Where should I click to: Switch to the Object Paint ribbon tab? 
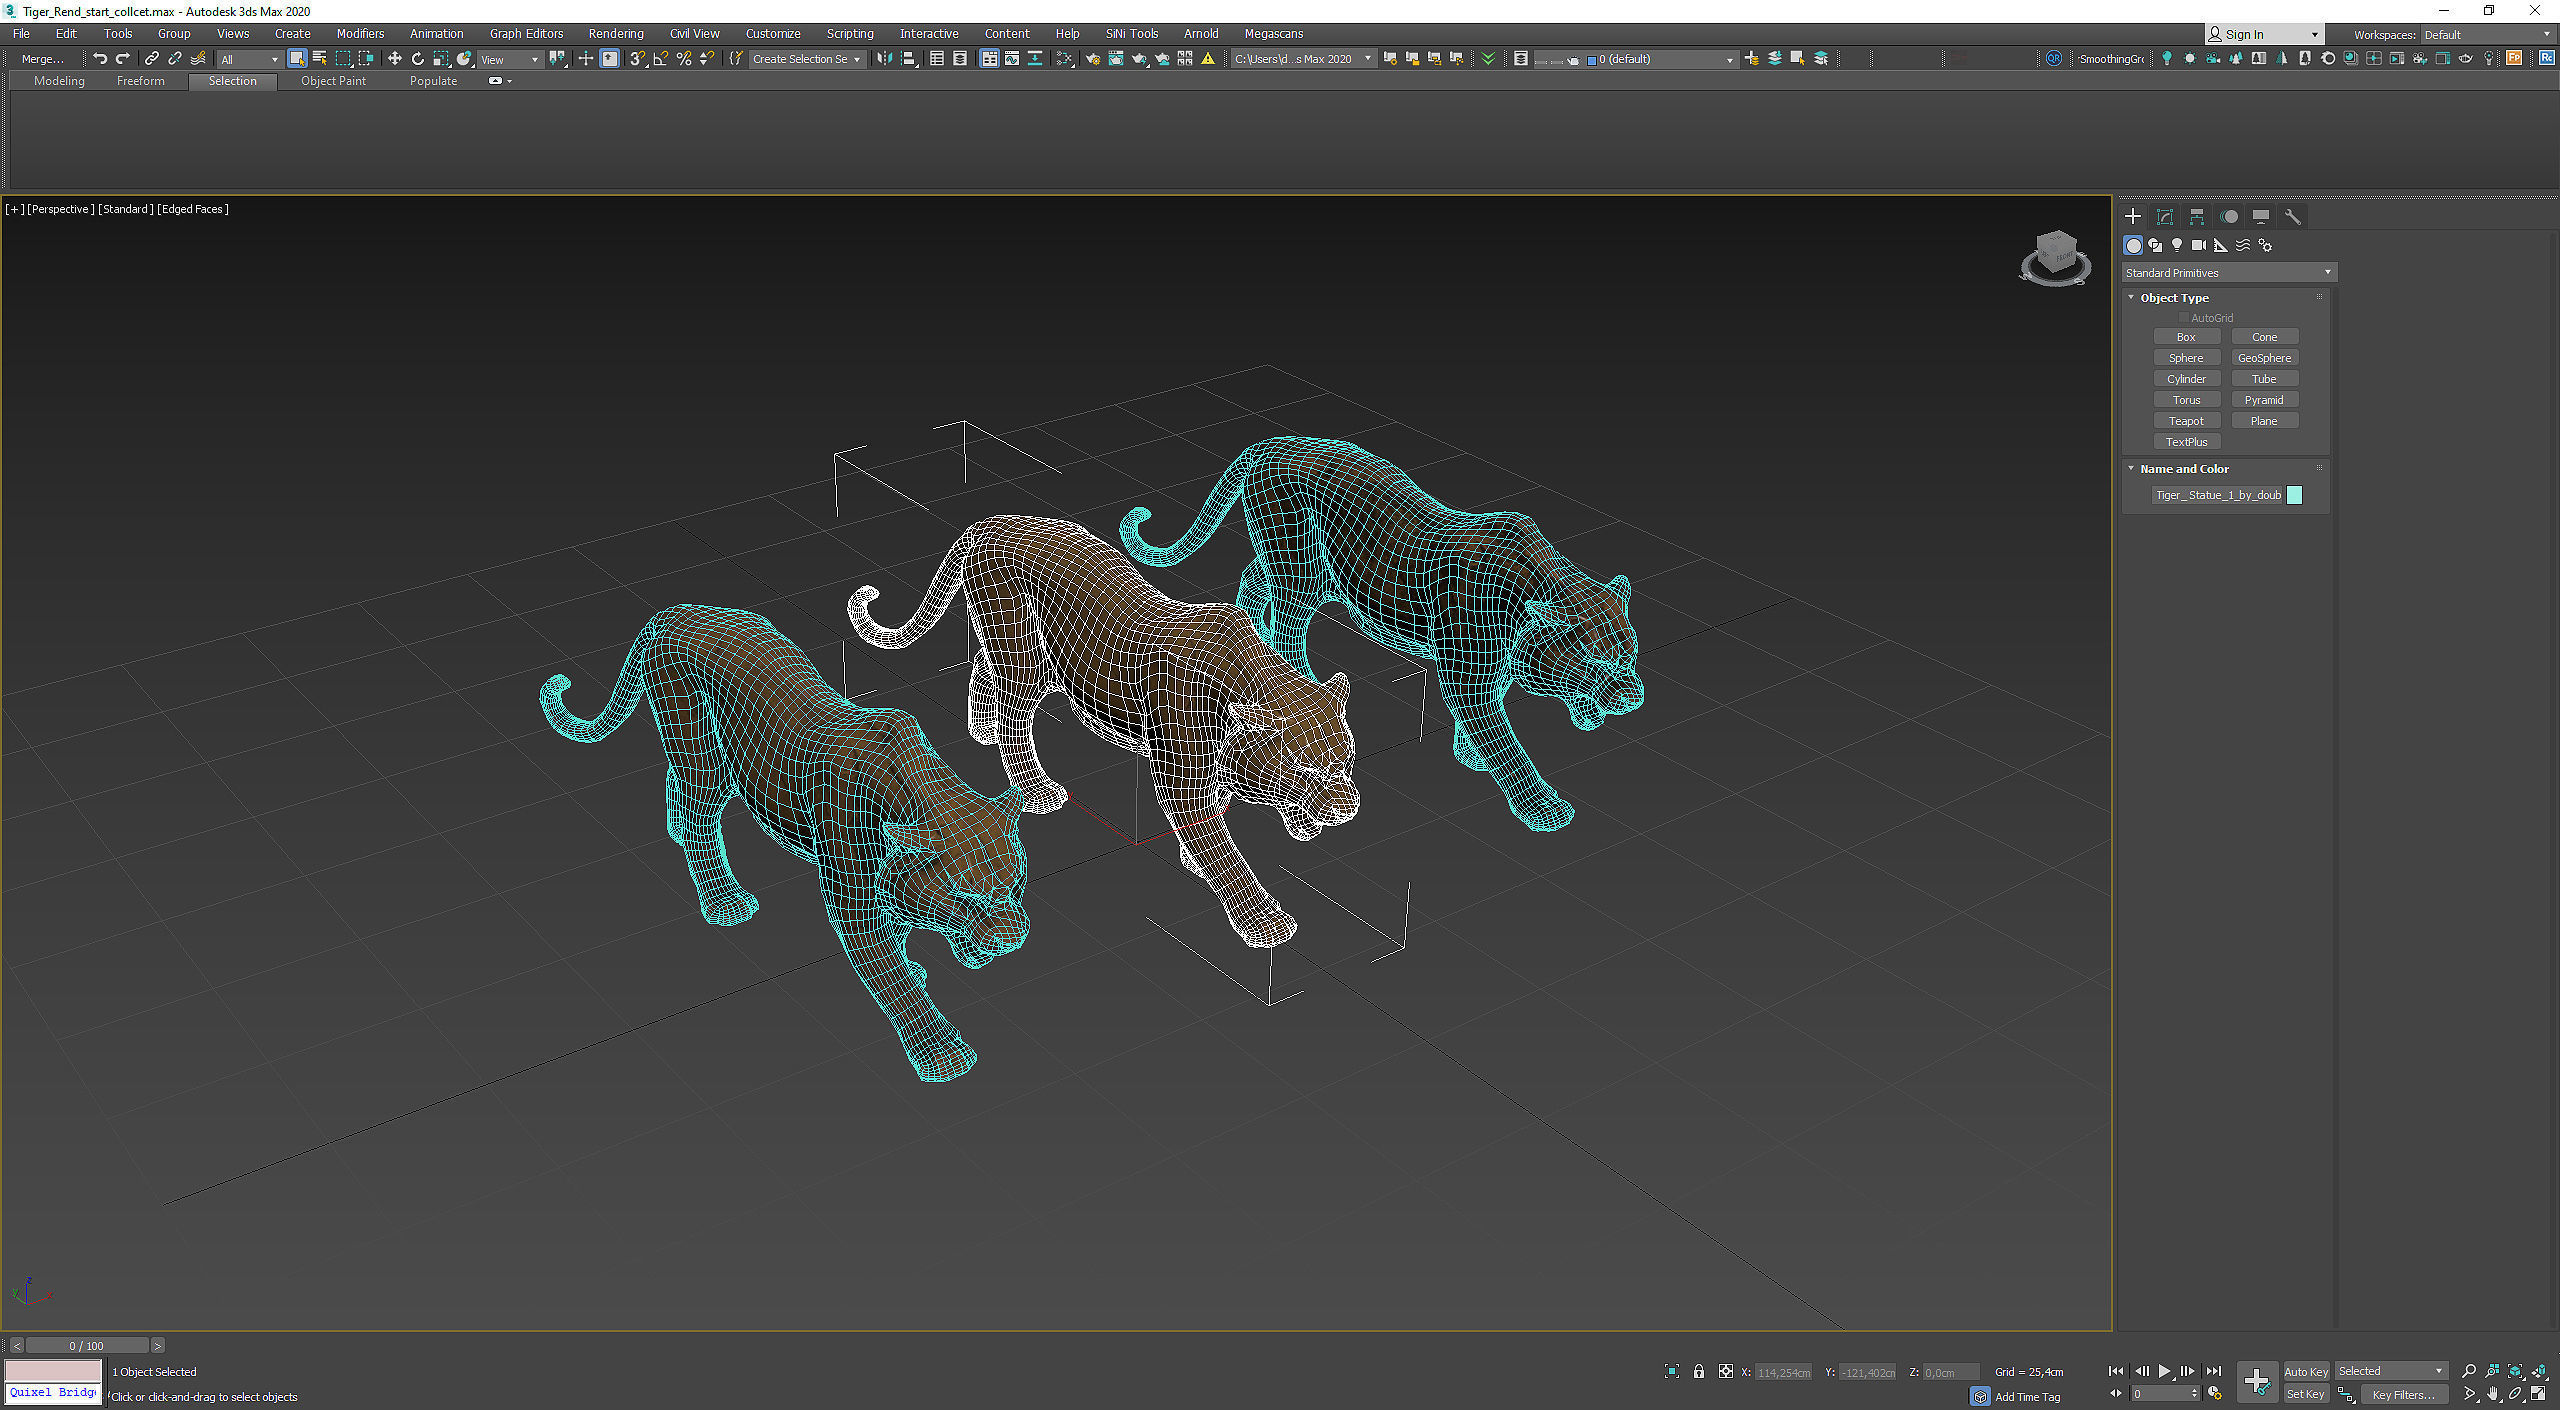tap(333, 81)
